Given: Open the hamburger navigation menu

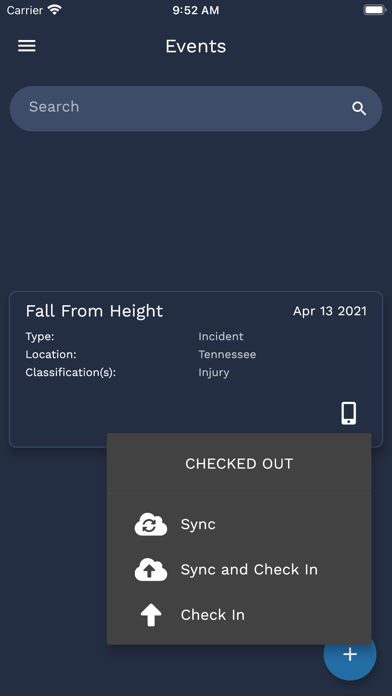Looking at the screenshot, I should pyautogui.click(x=27, y=46).
